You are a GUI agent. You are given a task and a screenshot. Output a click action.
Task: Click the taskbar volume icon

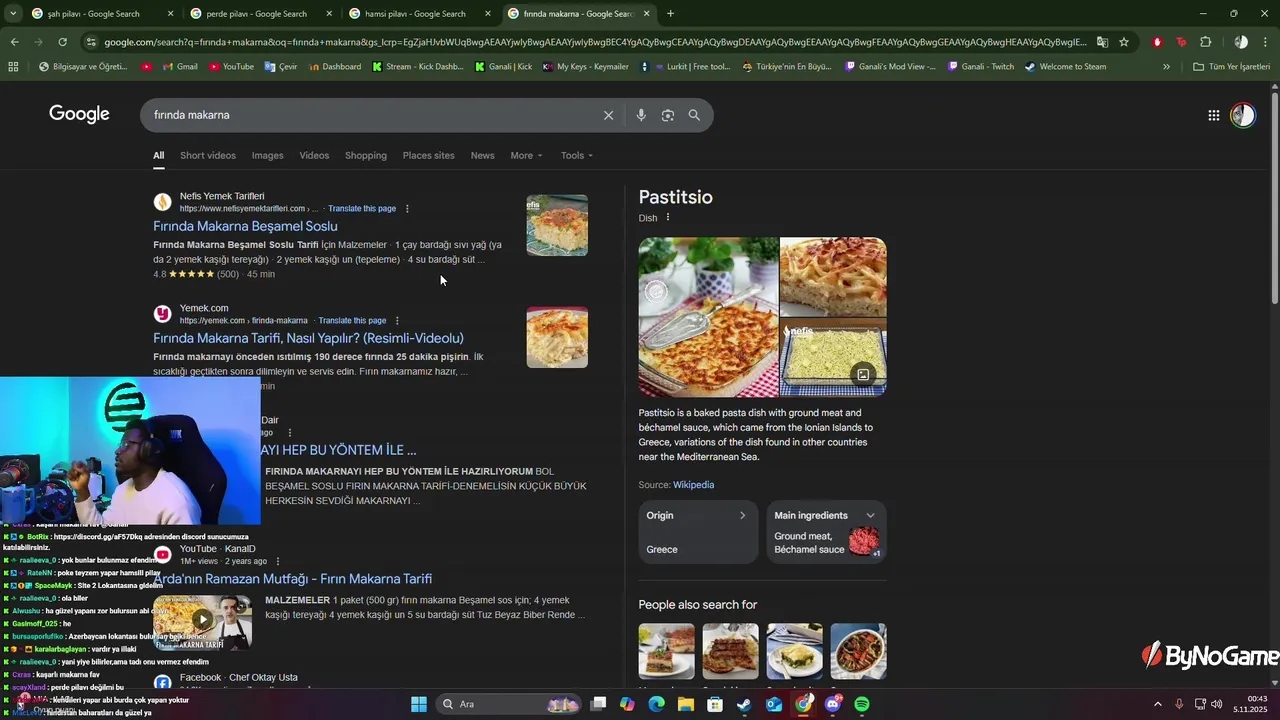1217,704
